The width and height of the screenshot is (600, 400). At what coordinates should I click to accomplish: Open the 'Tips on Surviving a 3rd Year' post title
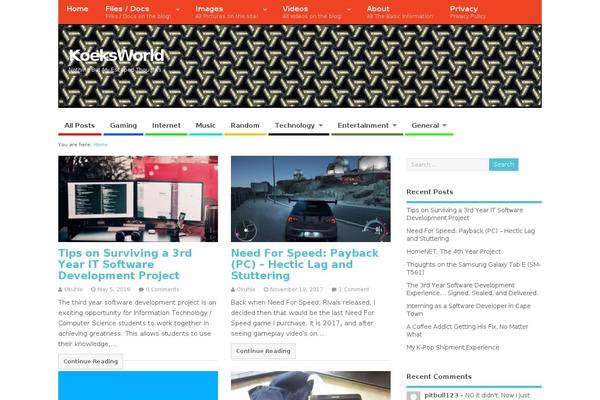pos(125,264)
